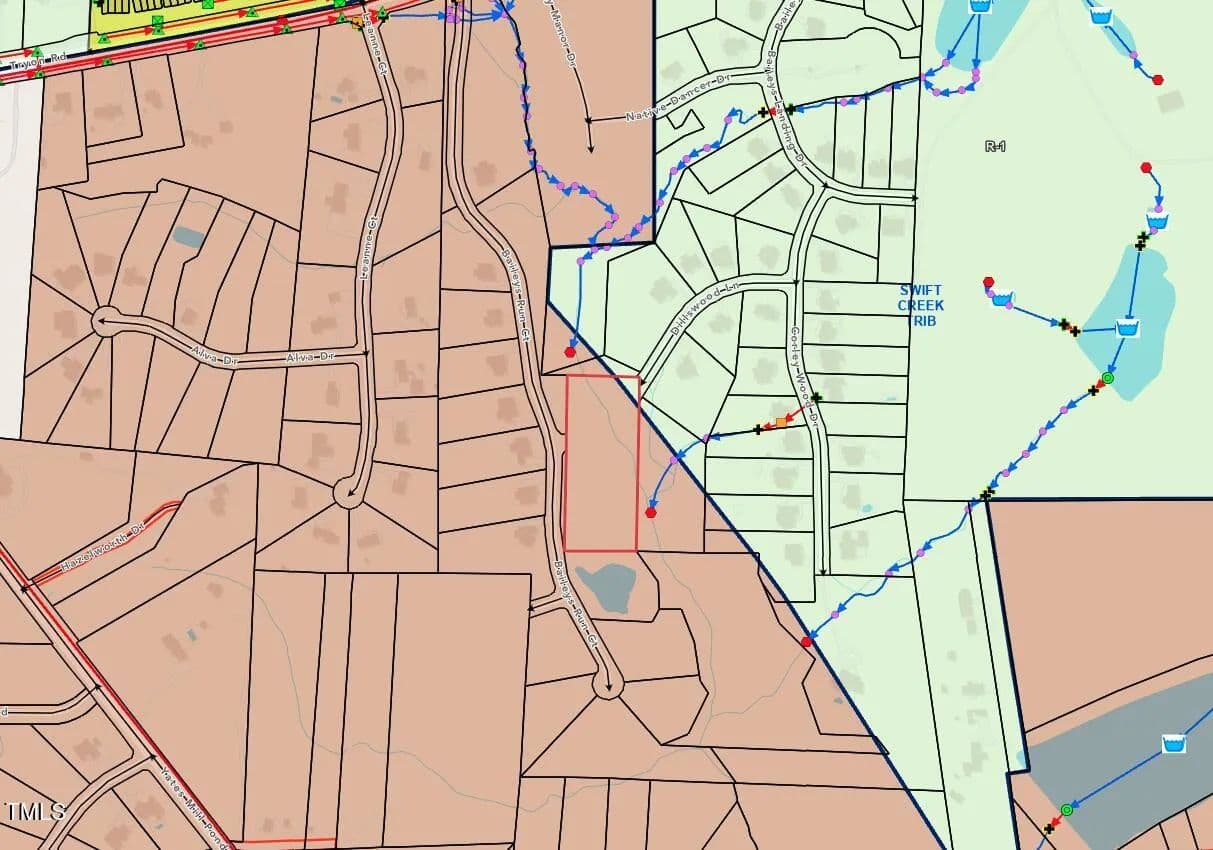Click the TMLS watermark
Image resolution: width=1213 pixels, height=850 pixels.
point(34,811)
